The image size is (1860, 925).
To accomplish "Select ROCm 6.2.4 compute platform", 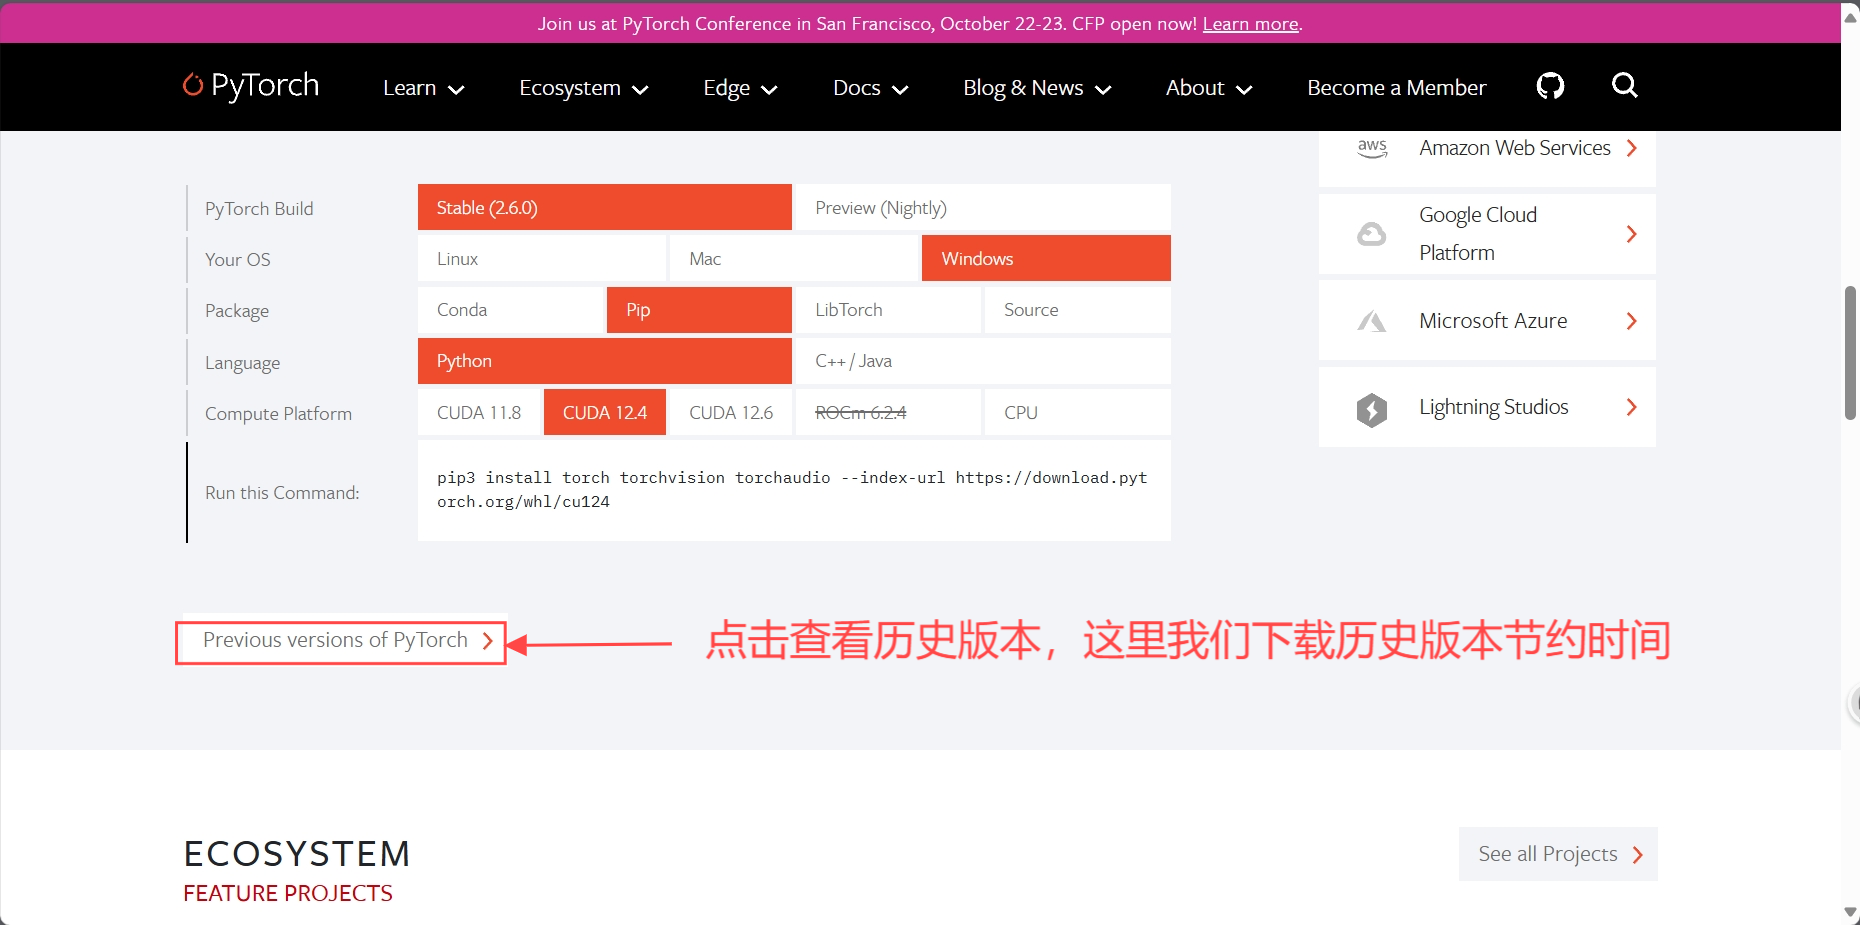I will [x=888, y=412].
